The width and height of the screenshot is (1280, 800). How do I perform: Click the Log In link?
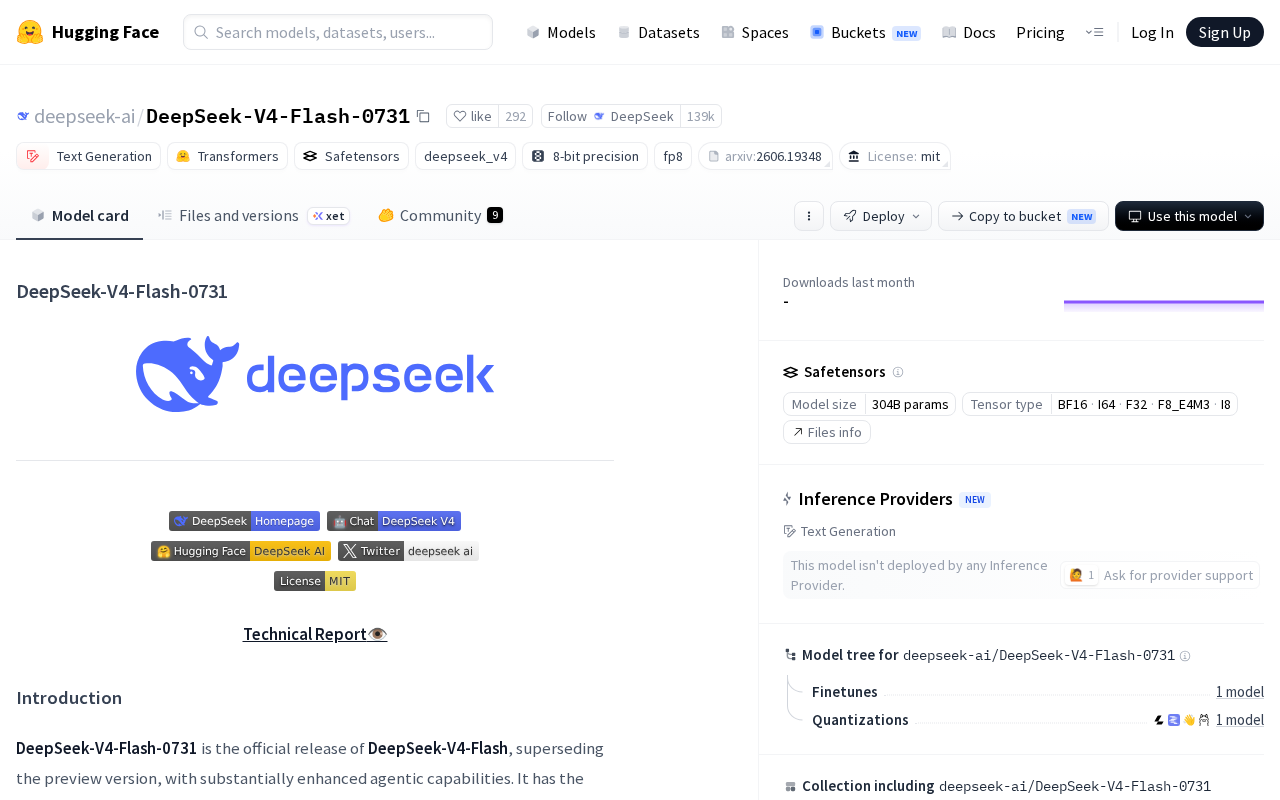pyautogui.click(x=1152, y=32)
